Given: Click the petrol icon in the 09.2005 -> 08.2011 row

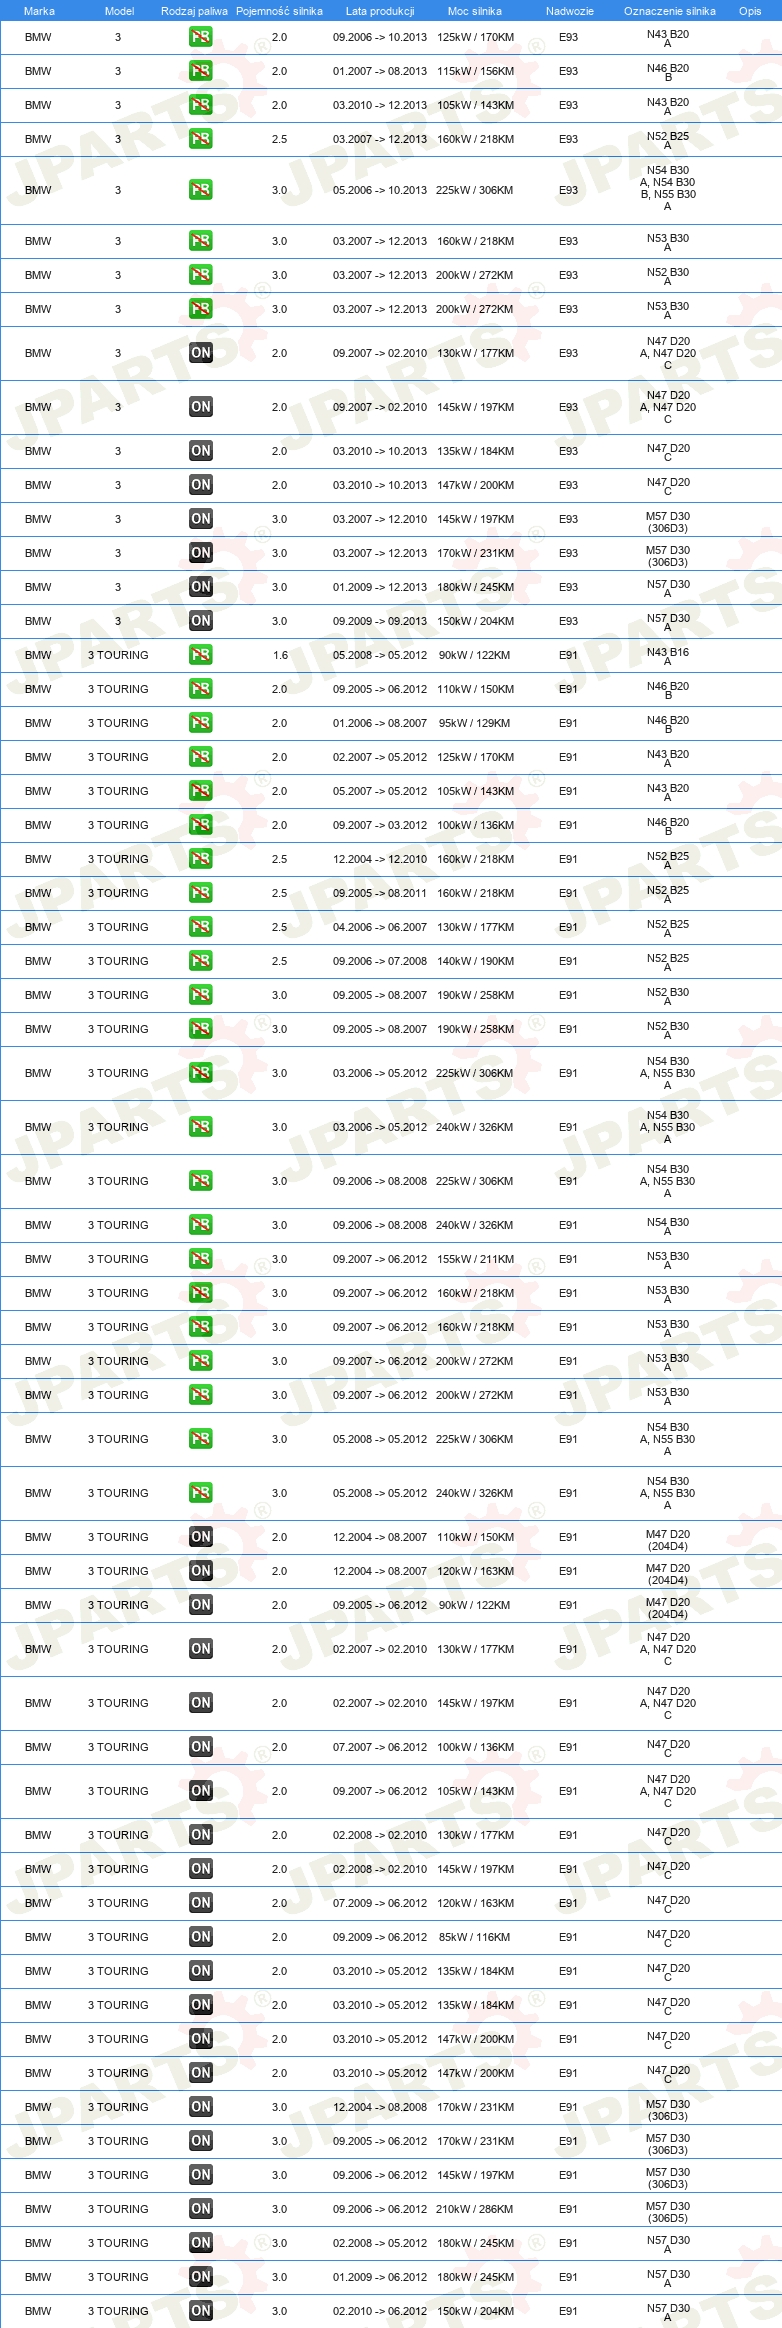Looking at the screenshot, I should (x=200, y=893).
